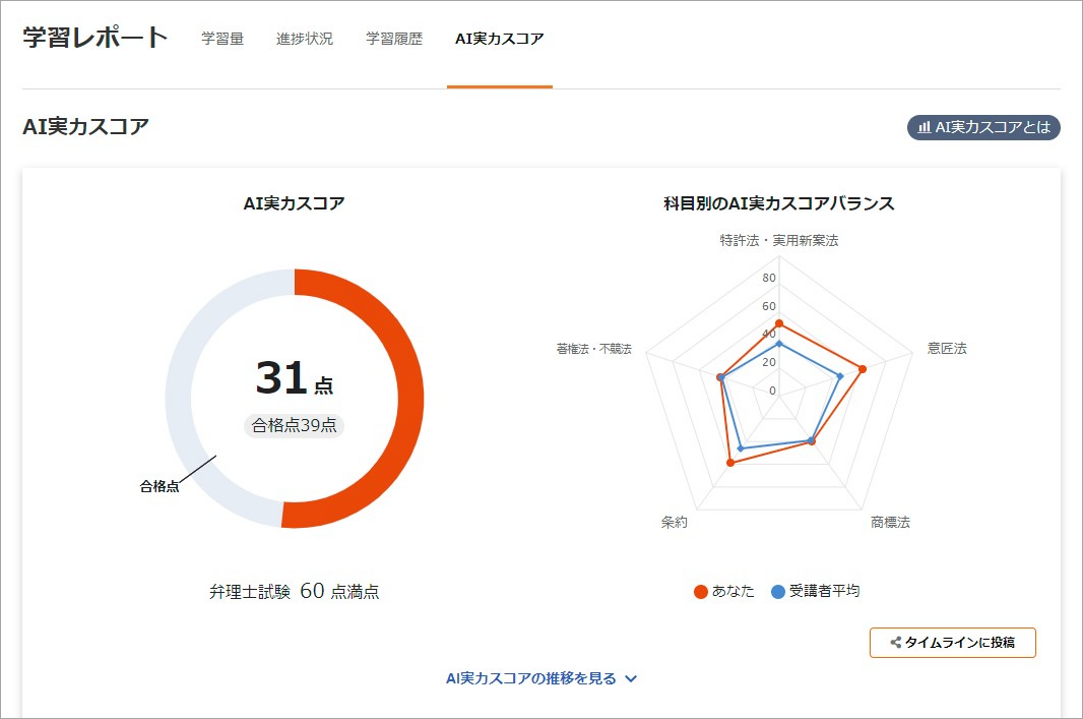Click the 31点 score value

tap(294, 378)
